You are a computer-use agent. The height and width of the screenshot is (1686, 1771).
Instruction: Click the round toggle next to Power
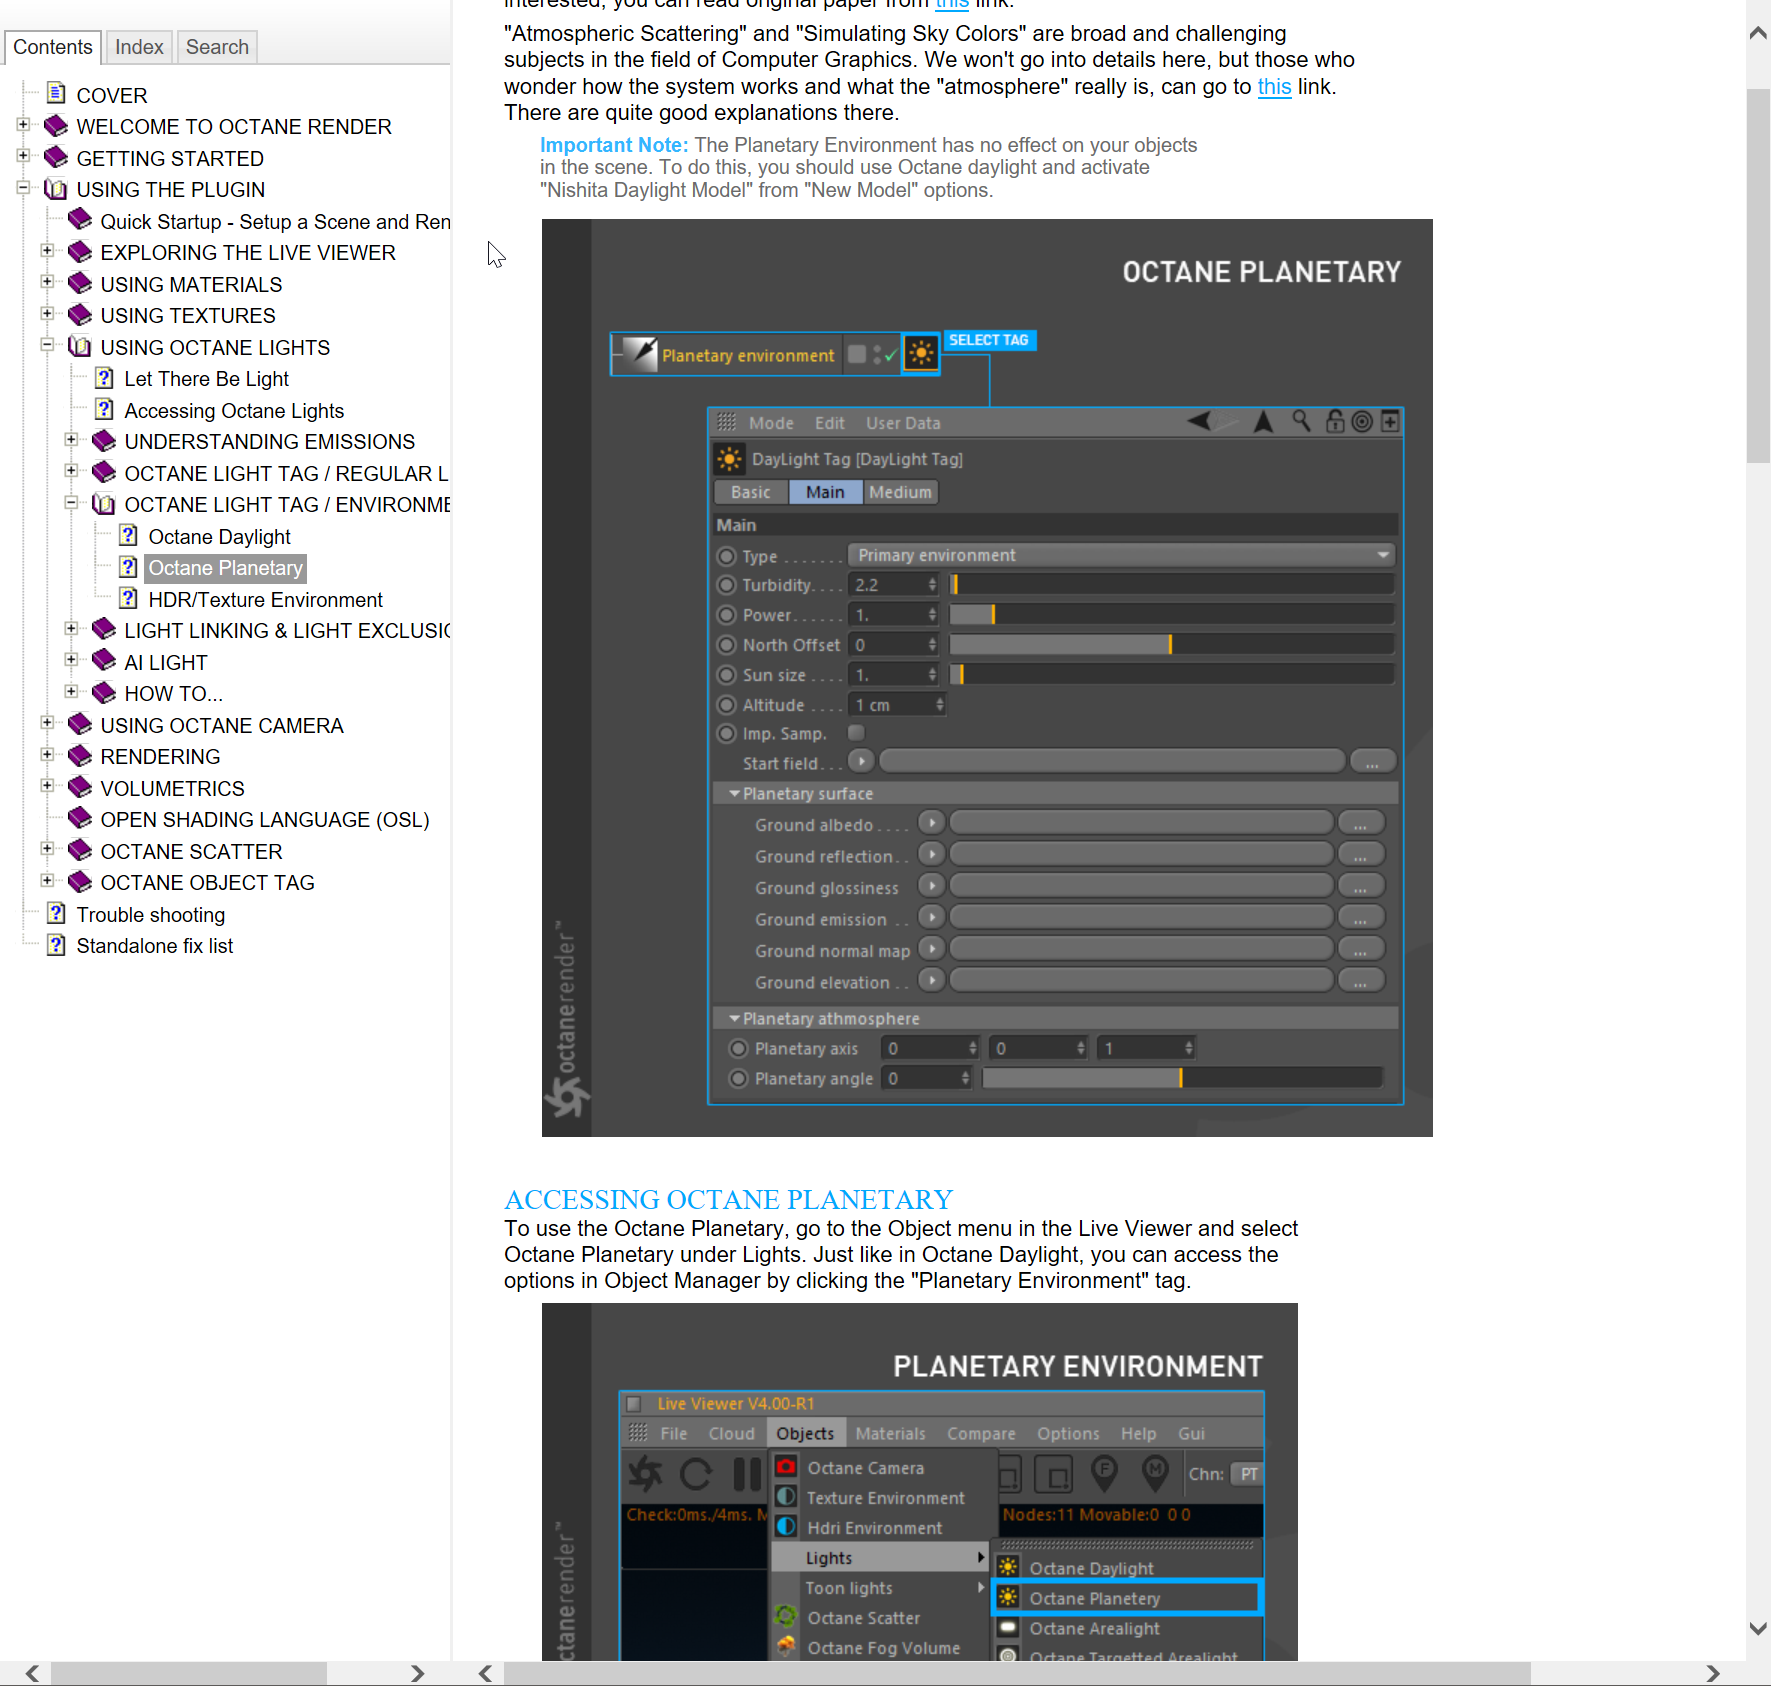(x=727, y=615)
